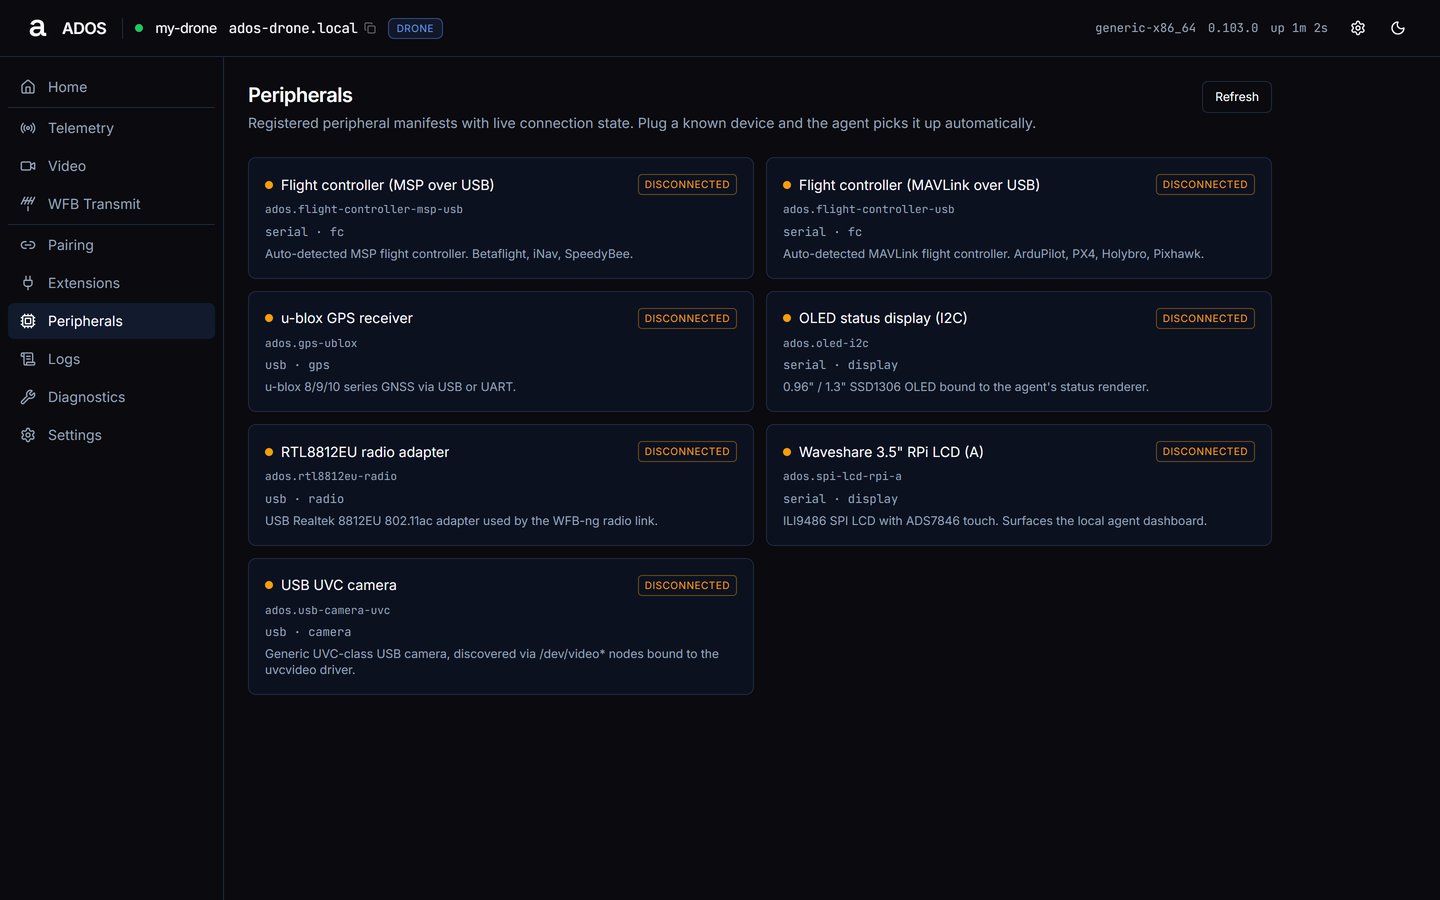Click the RTL8812EU radio adapter title
This screenshot has width=1440, height=900.
click(x=365, y=452)
